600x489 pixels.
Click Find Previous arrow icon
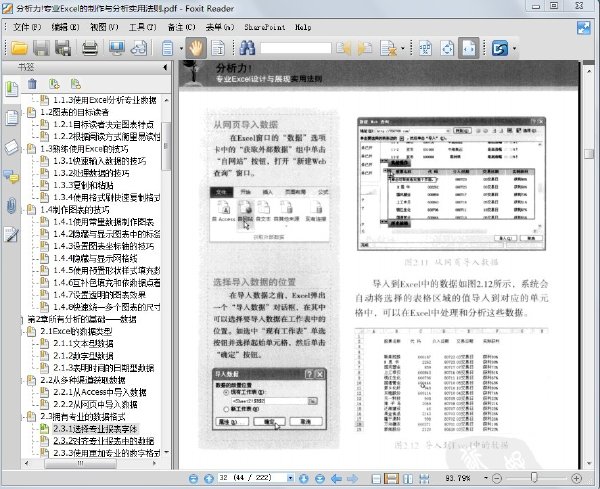pos(343,48)
